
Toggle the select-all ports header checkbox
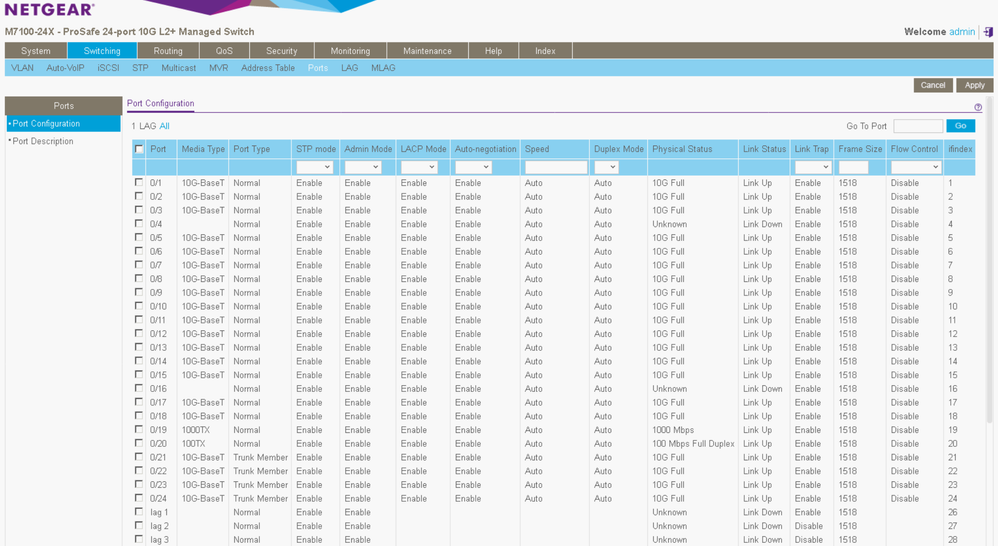click(x=139, y=149)
